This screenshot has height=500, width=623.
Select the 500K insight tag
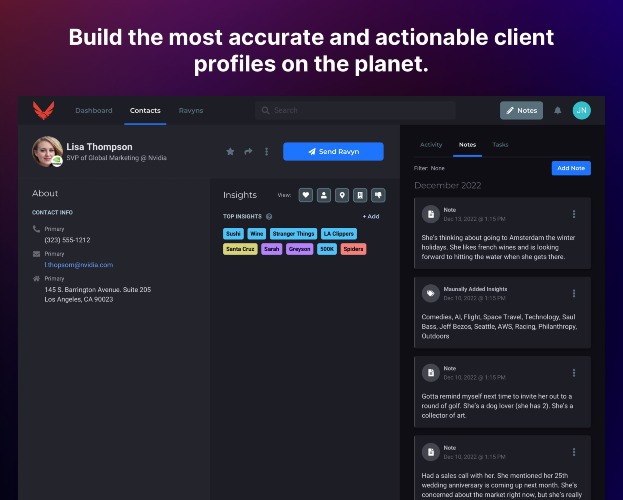[327, 249]
